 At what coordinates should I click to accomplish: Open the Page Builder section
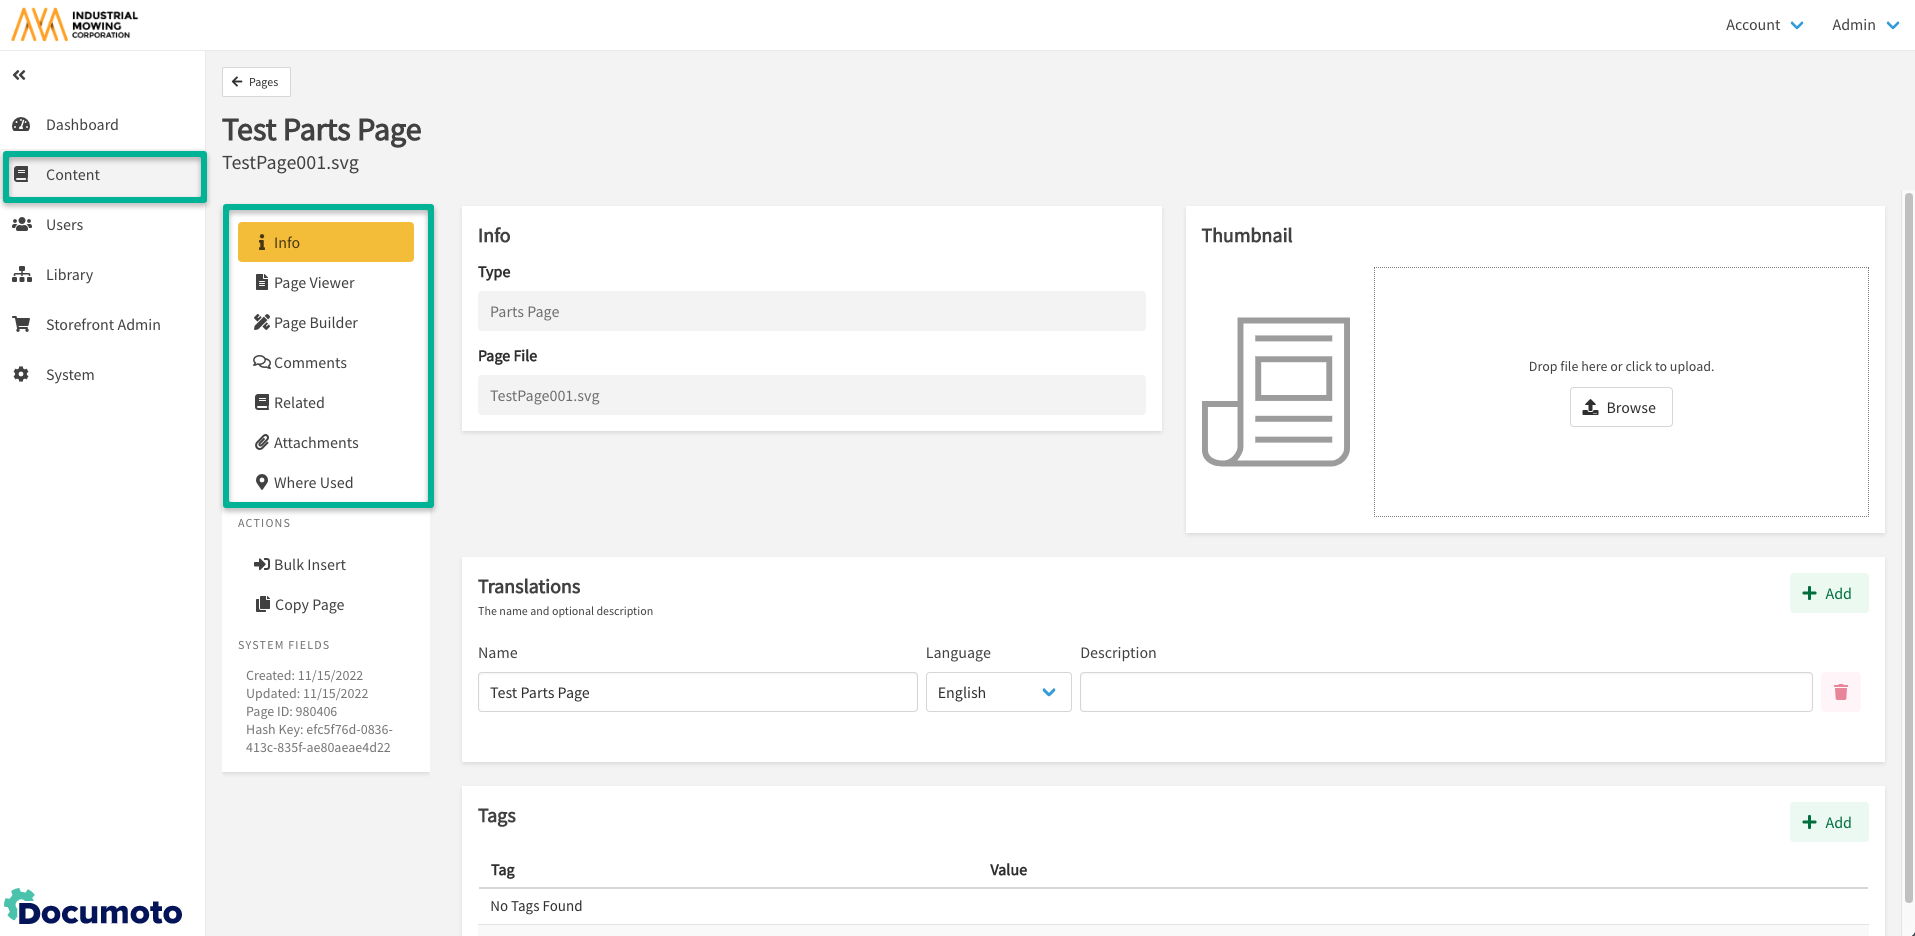coord(315,323)
